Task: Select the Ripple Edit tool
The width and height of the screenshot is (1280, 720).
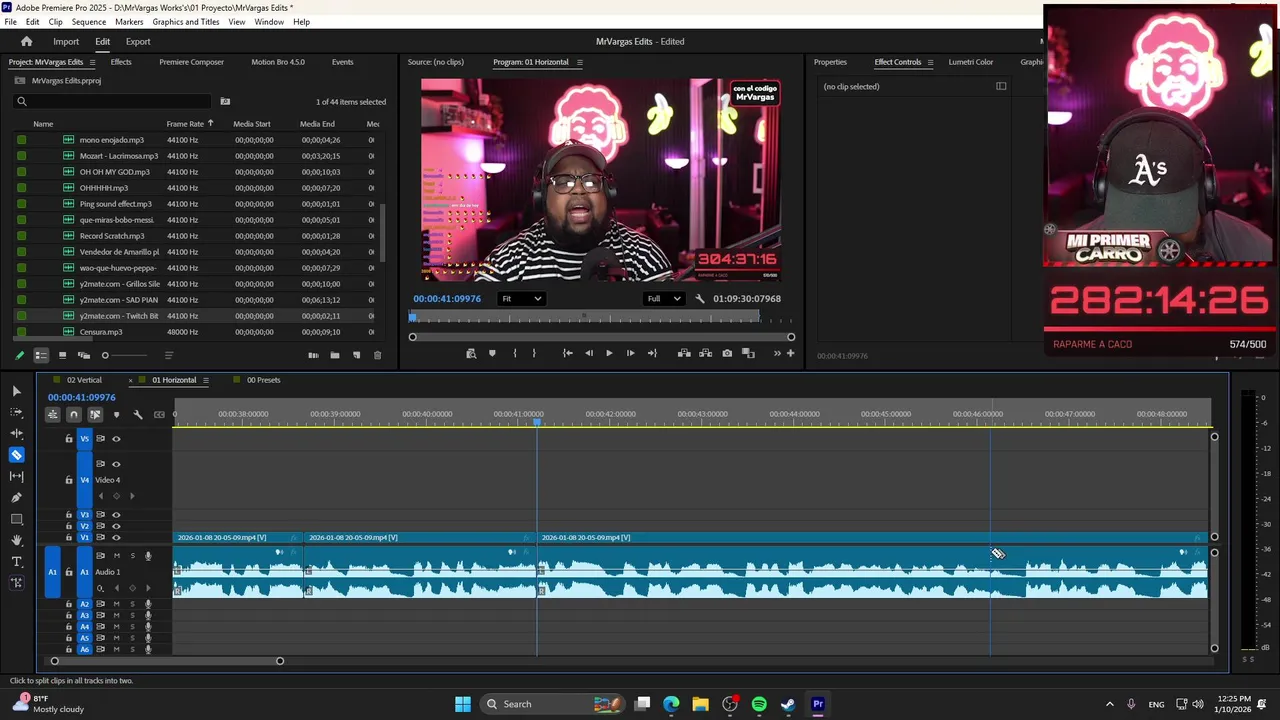Action: point(16,433)
